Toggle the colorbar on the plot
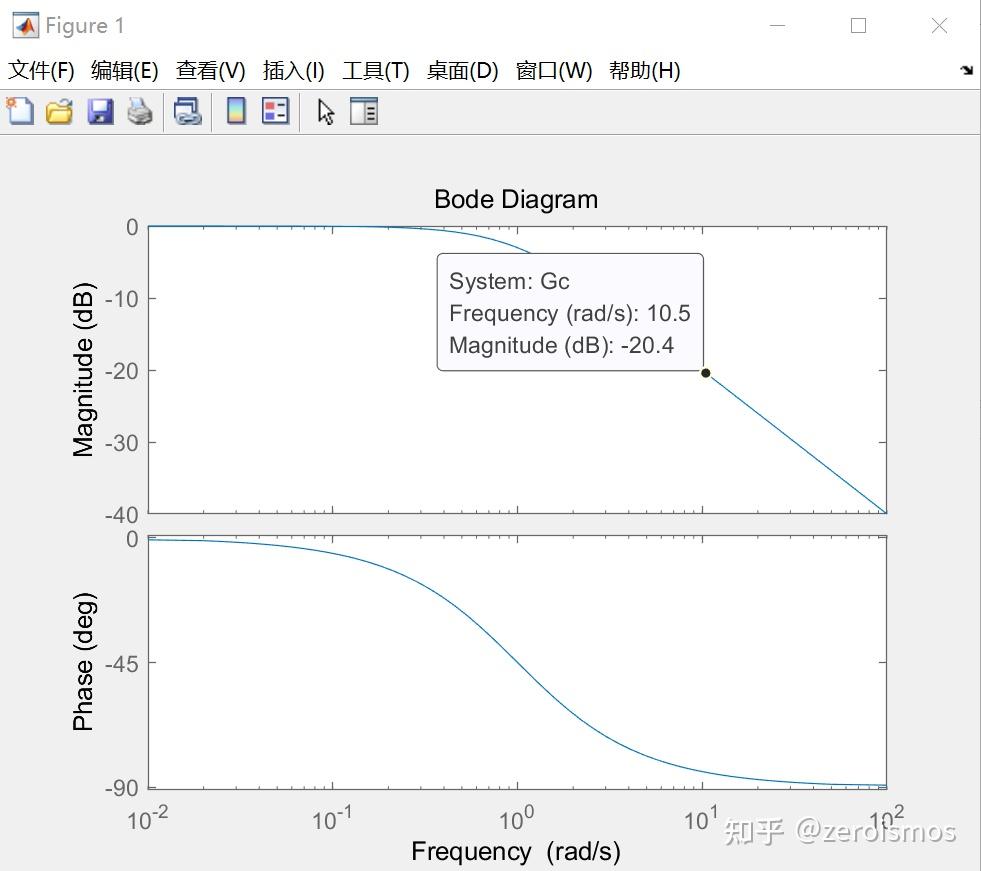 (x=234, y=111)
